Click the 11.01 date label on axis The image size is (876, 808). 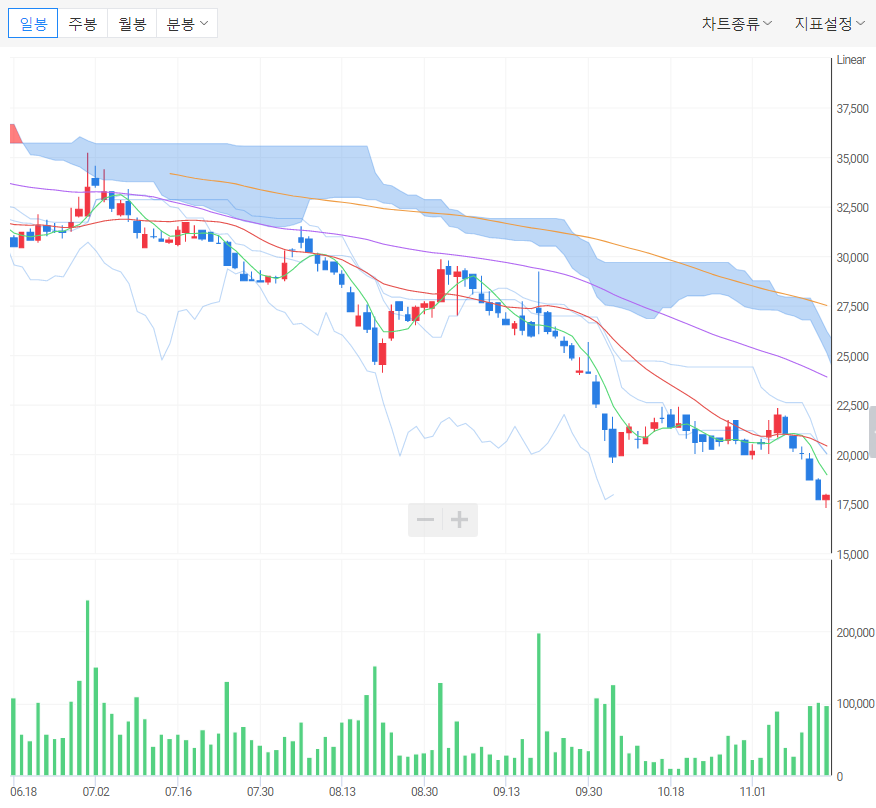pos(753,792)
